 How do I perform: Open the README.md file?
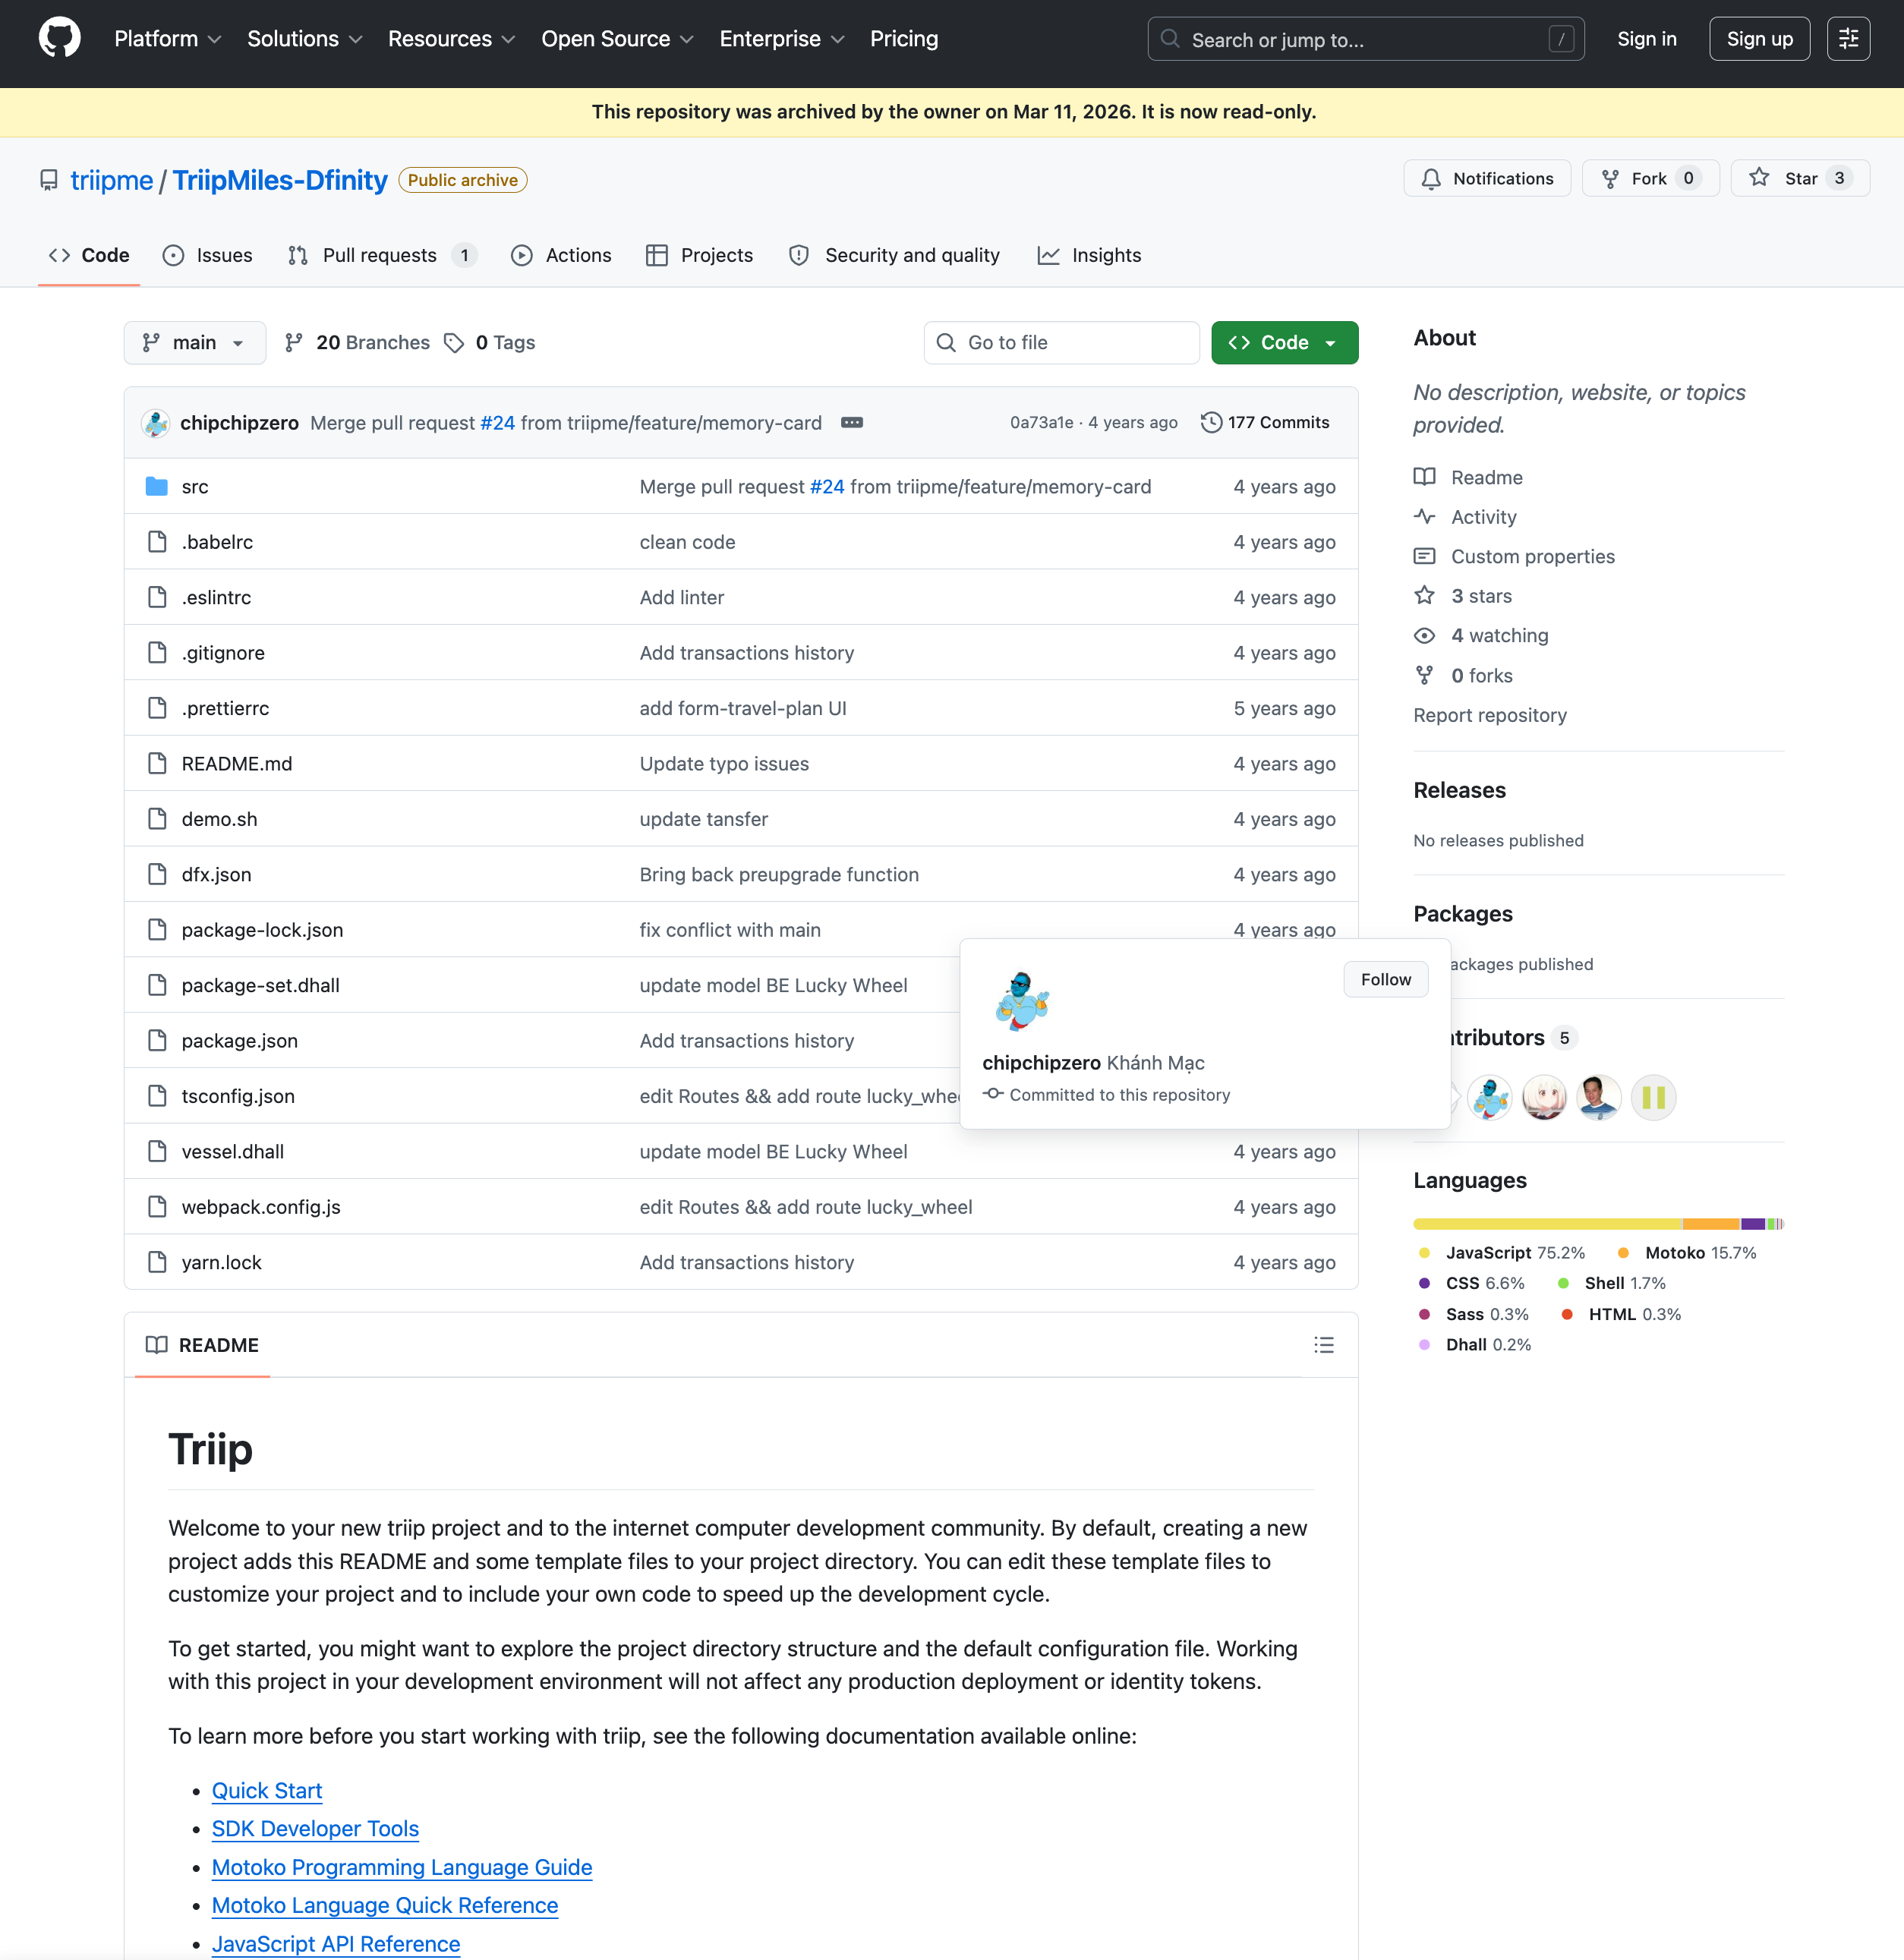237,764
